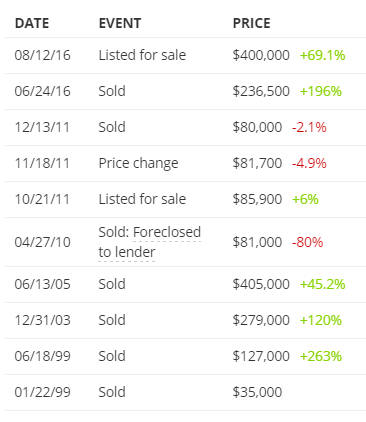The image size is (366, 422).
Task: Click the +69.1% change value
Action: pos(322,55)
